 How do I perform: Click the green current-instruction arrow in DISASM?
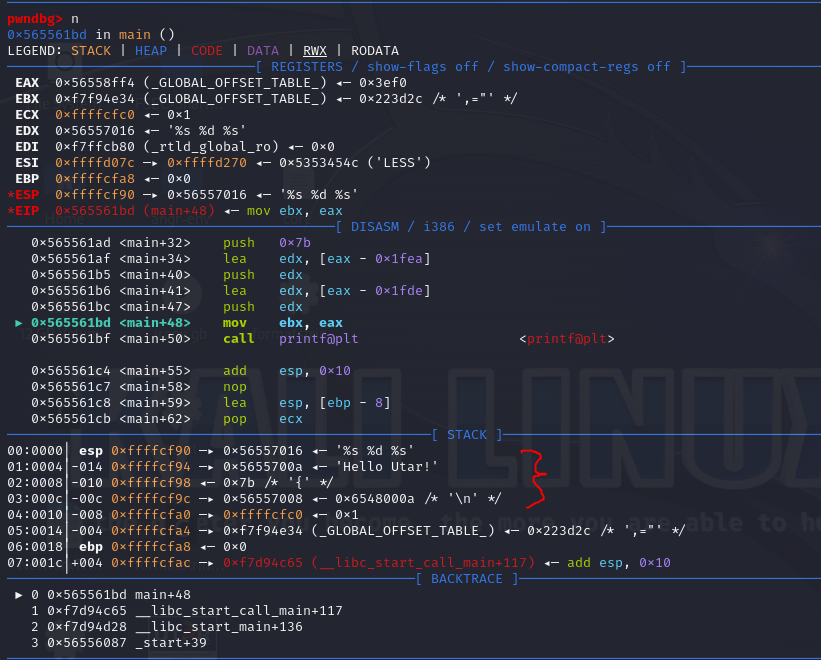(x=19, y=322)
